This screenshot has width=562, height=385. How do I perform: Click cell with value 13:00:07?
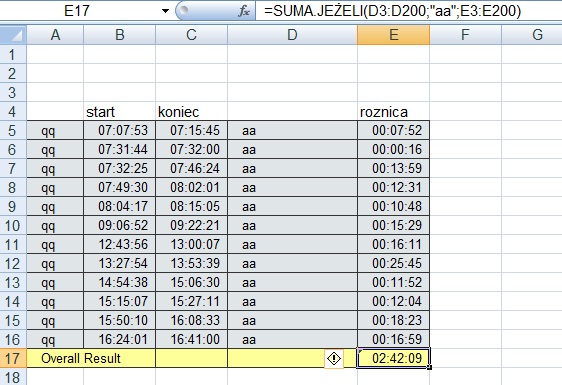[191, 244]
